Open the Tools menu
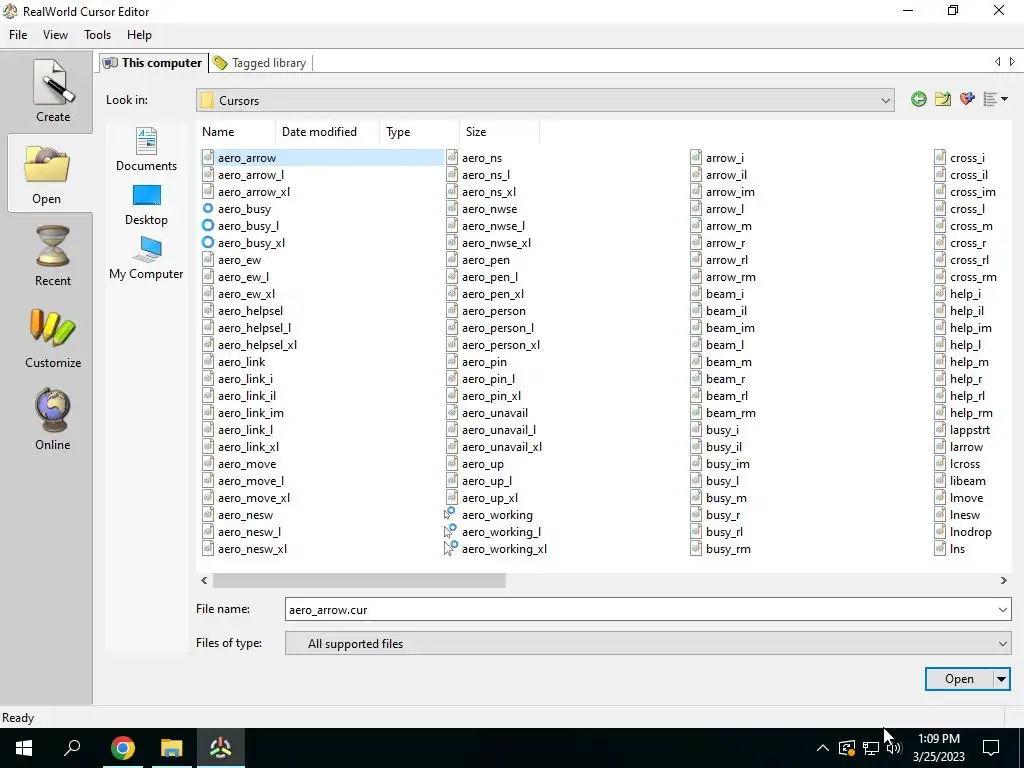1024x768 pixels. point(97,35)
